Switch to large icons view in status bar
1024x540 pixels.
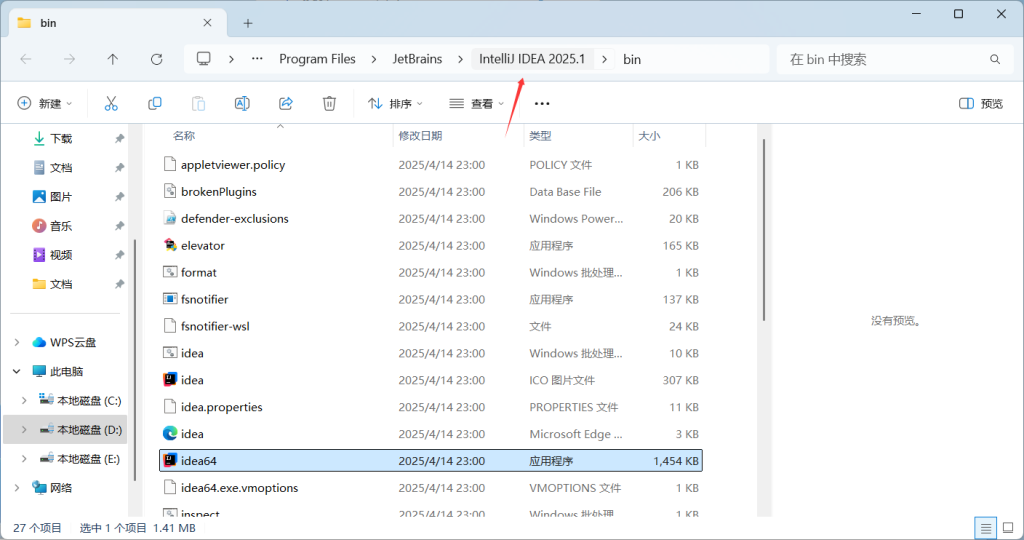(1007, 527)
